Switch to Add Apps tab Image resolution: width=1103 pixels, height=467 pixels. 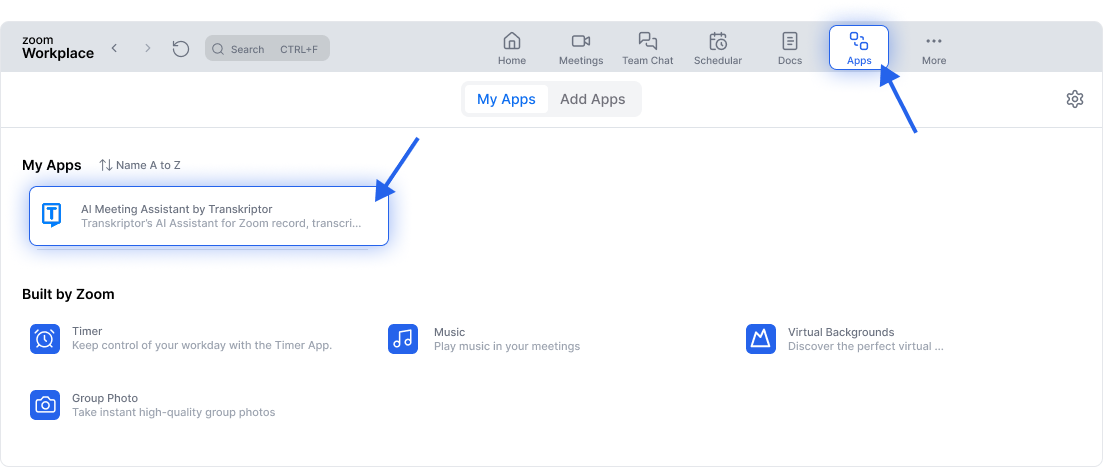click(x=592, y=99)
